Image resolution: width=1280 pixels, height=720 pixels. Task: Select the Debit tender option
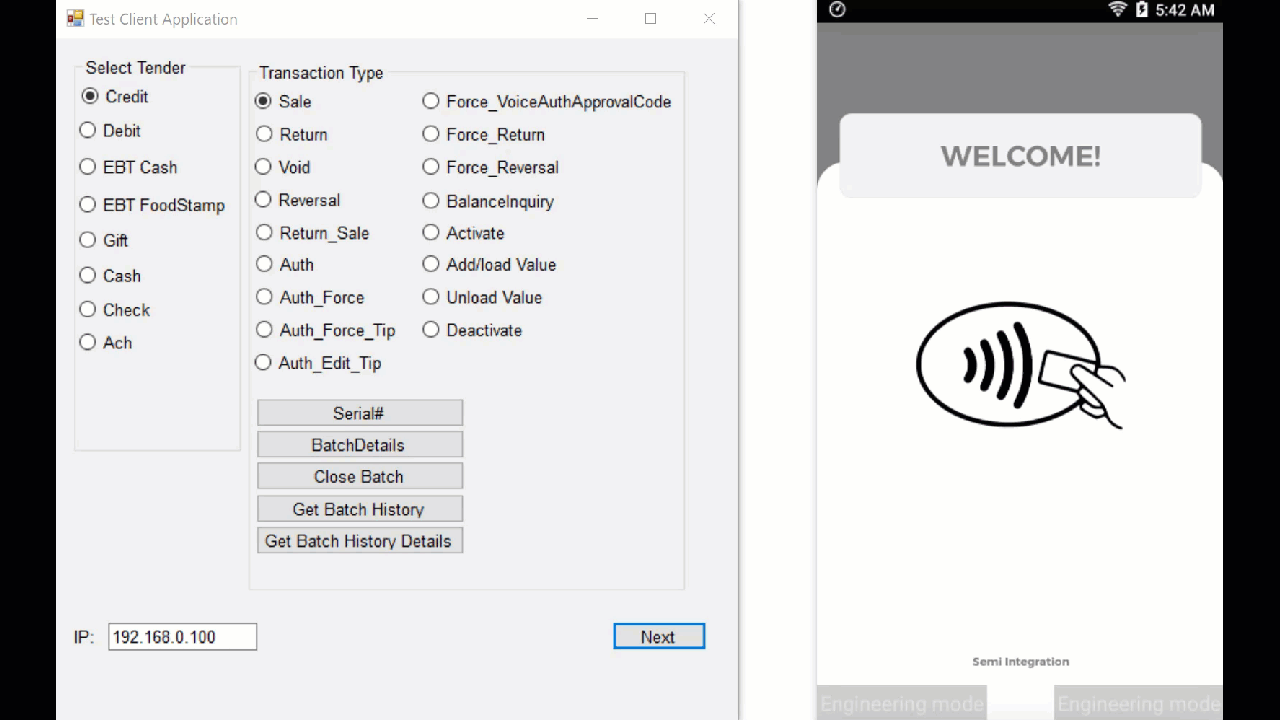[x=88, y=131]
